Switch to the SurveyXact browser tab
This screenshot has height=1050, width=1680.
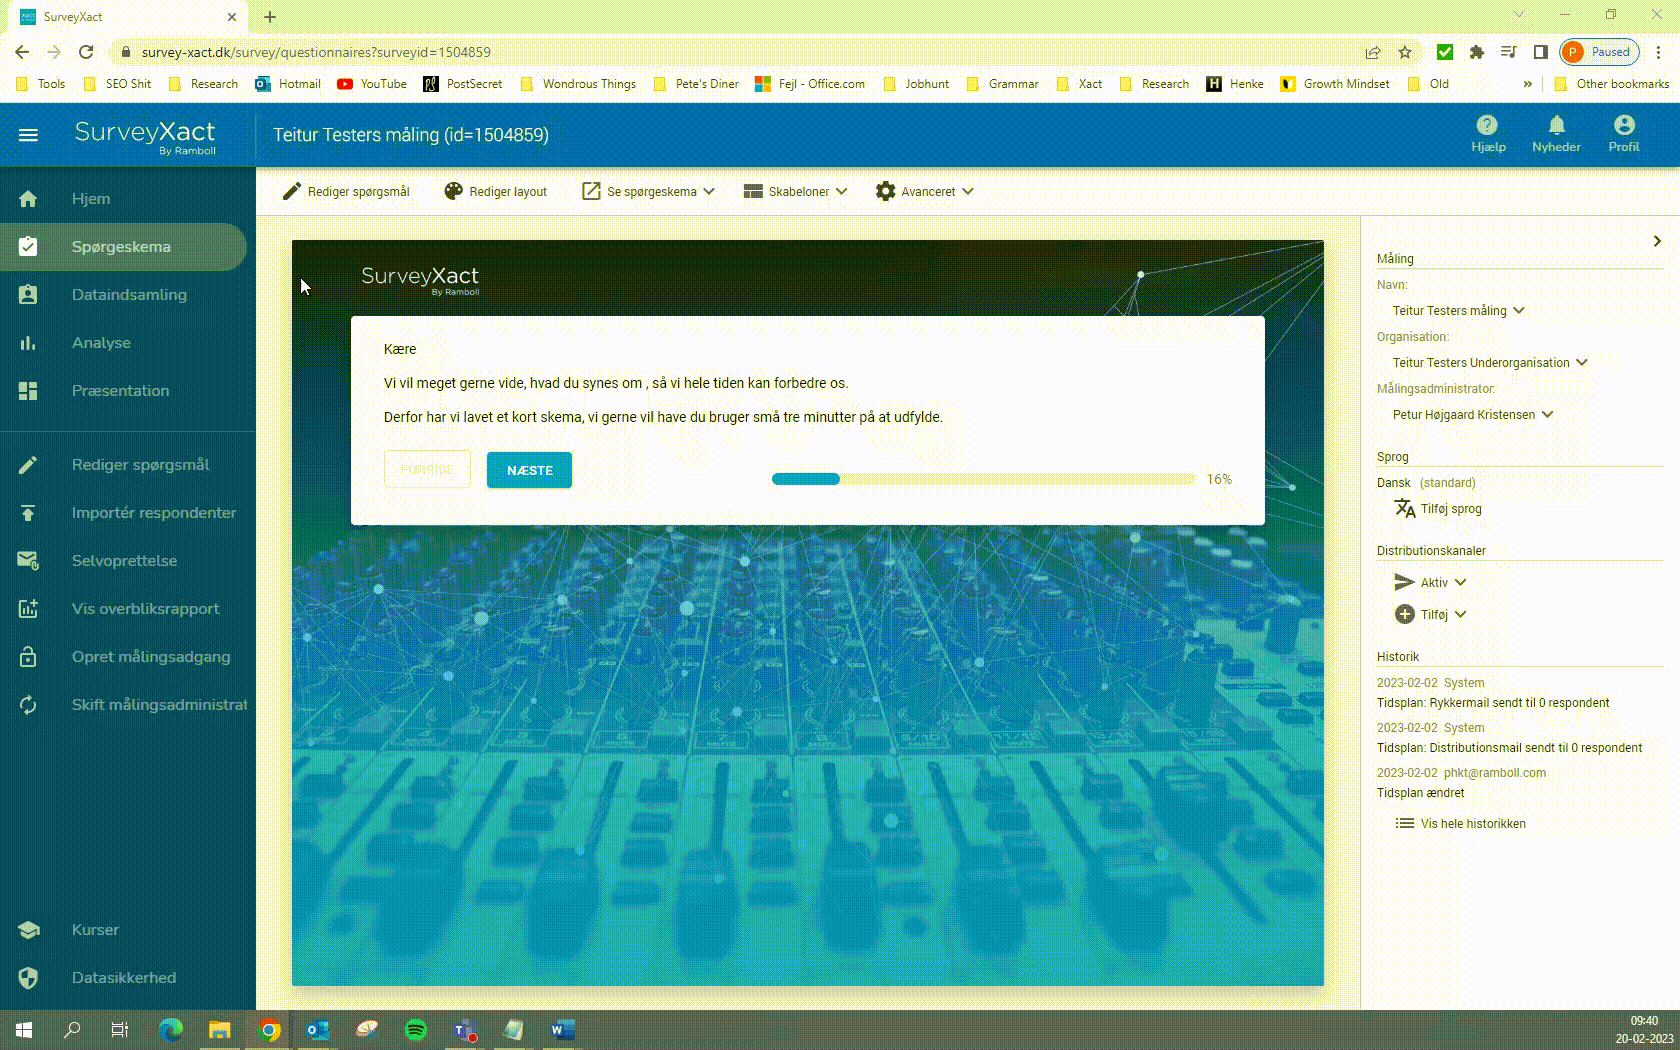[127, 17]
